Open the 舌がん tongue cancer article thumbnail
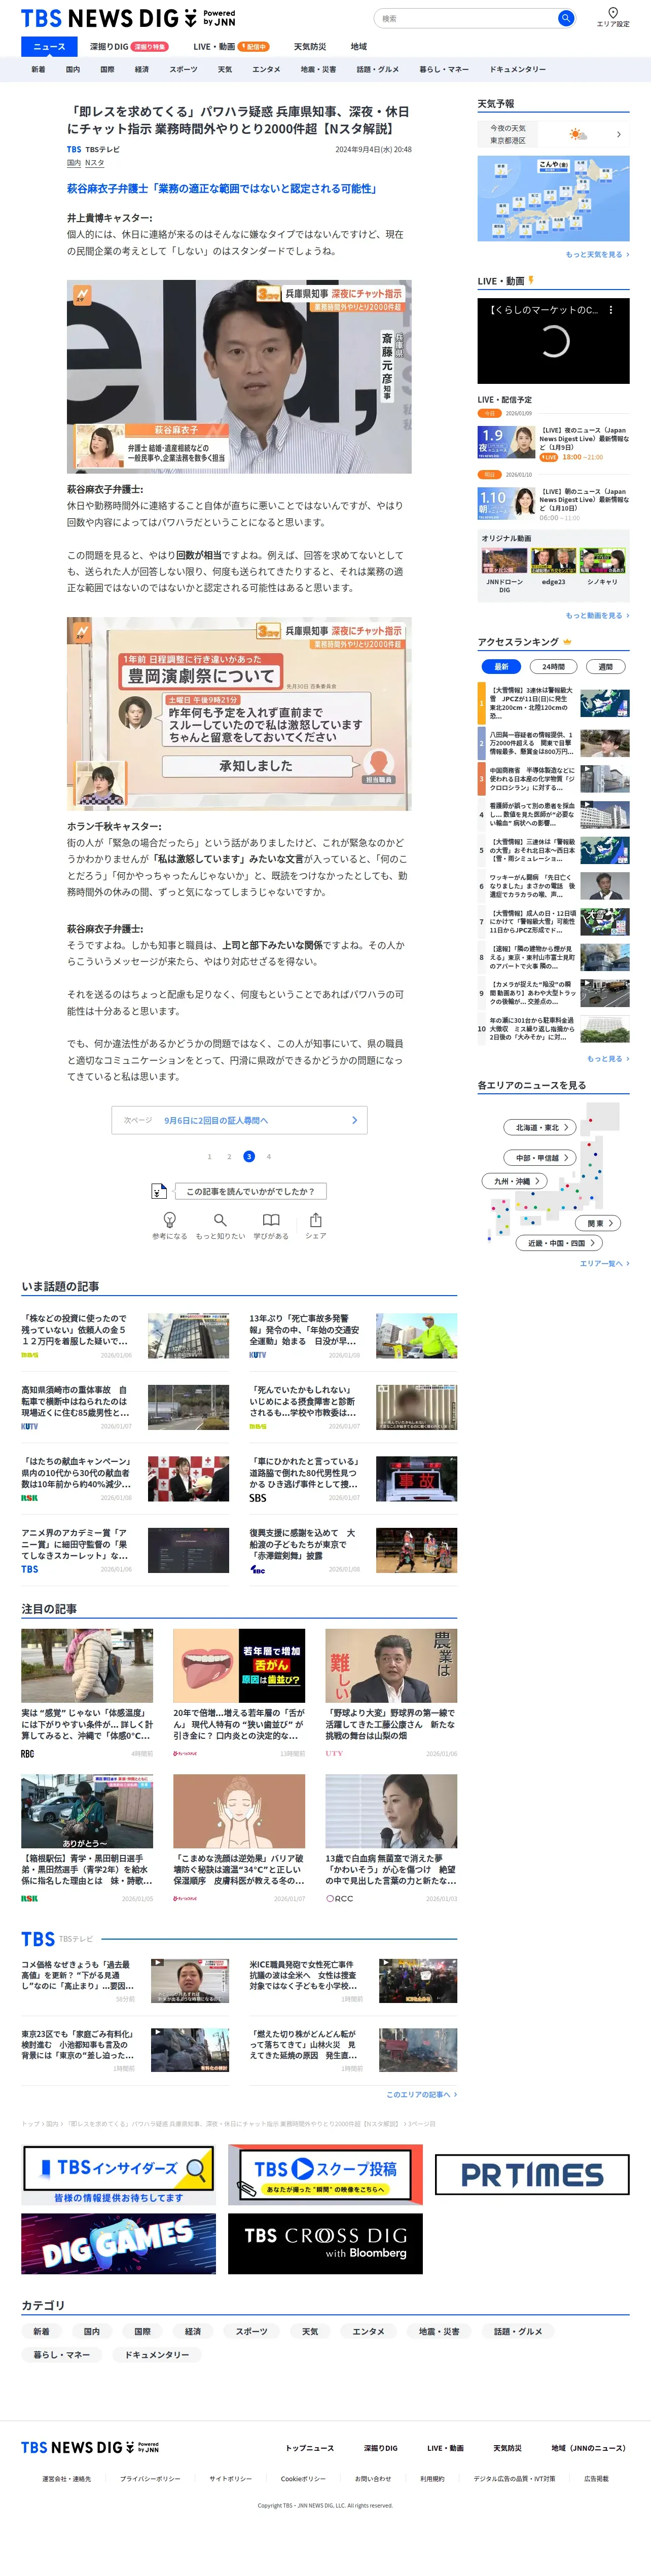The height and width of the screenshot is (2576, 651). tap(239, 1665)
